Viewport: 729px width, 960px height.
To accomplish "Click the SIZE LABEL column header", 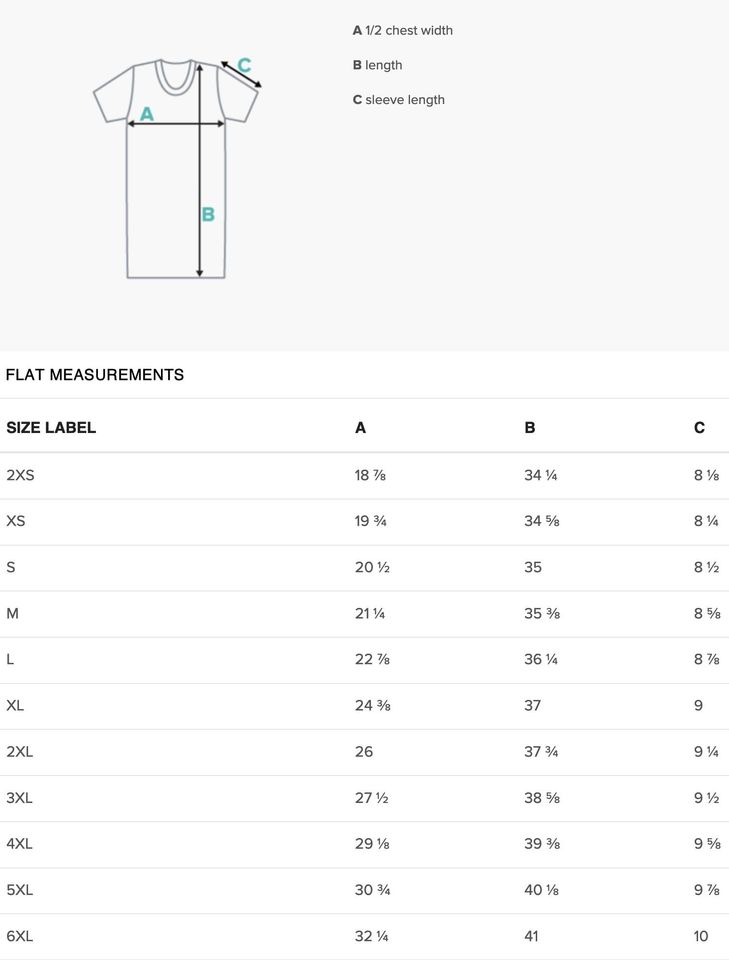I will click(51, 428).
